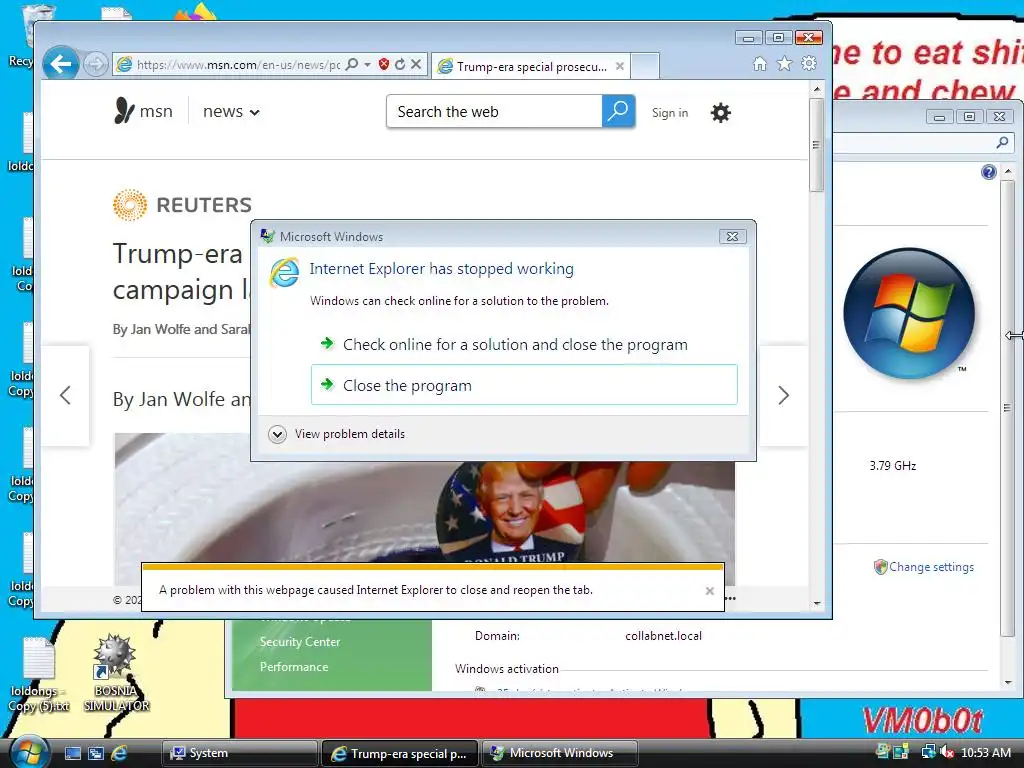The height and width of the screenshot is (768, 1024).
Task: Click the Search the web field
Action: pyautogui.click(x=494, y=112)
